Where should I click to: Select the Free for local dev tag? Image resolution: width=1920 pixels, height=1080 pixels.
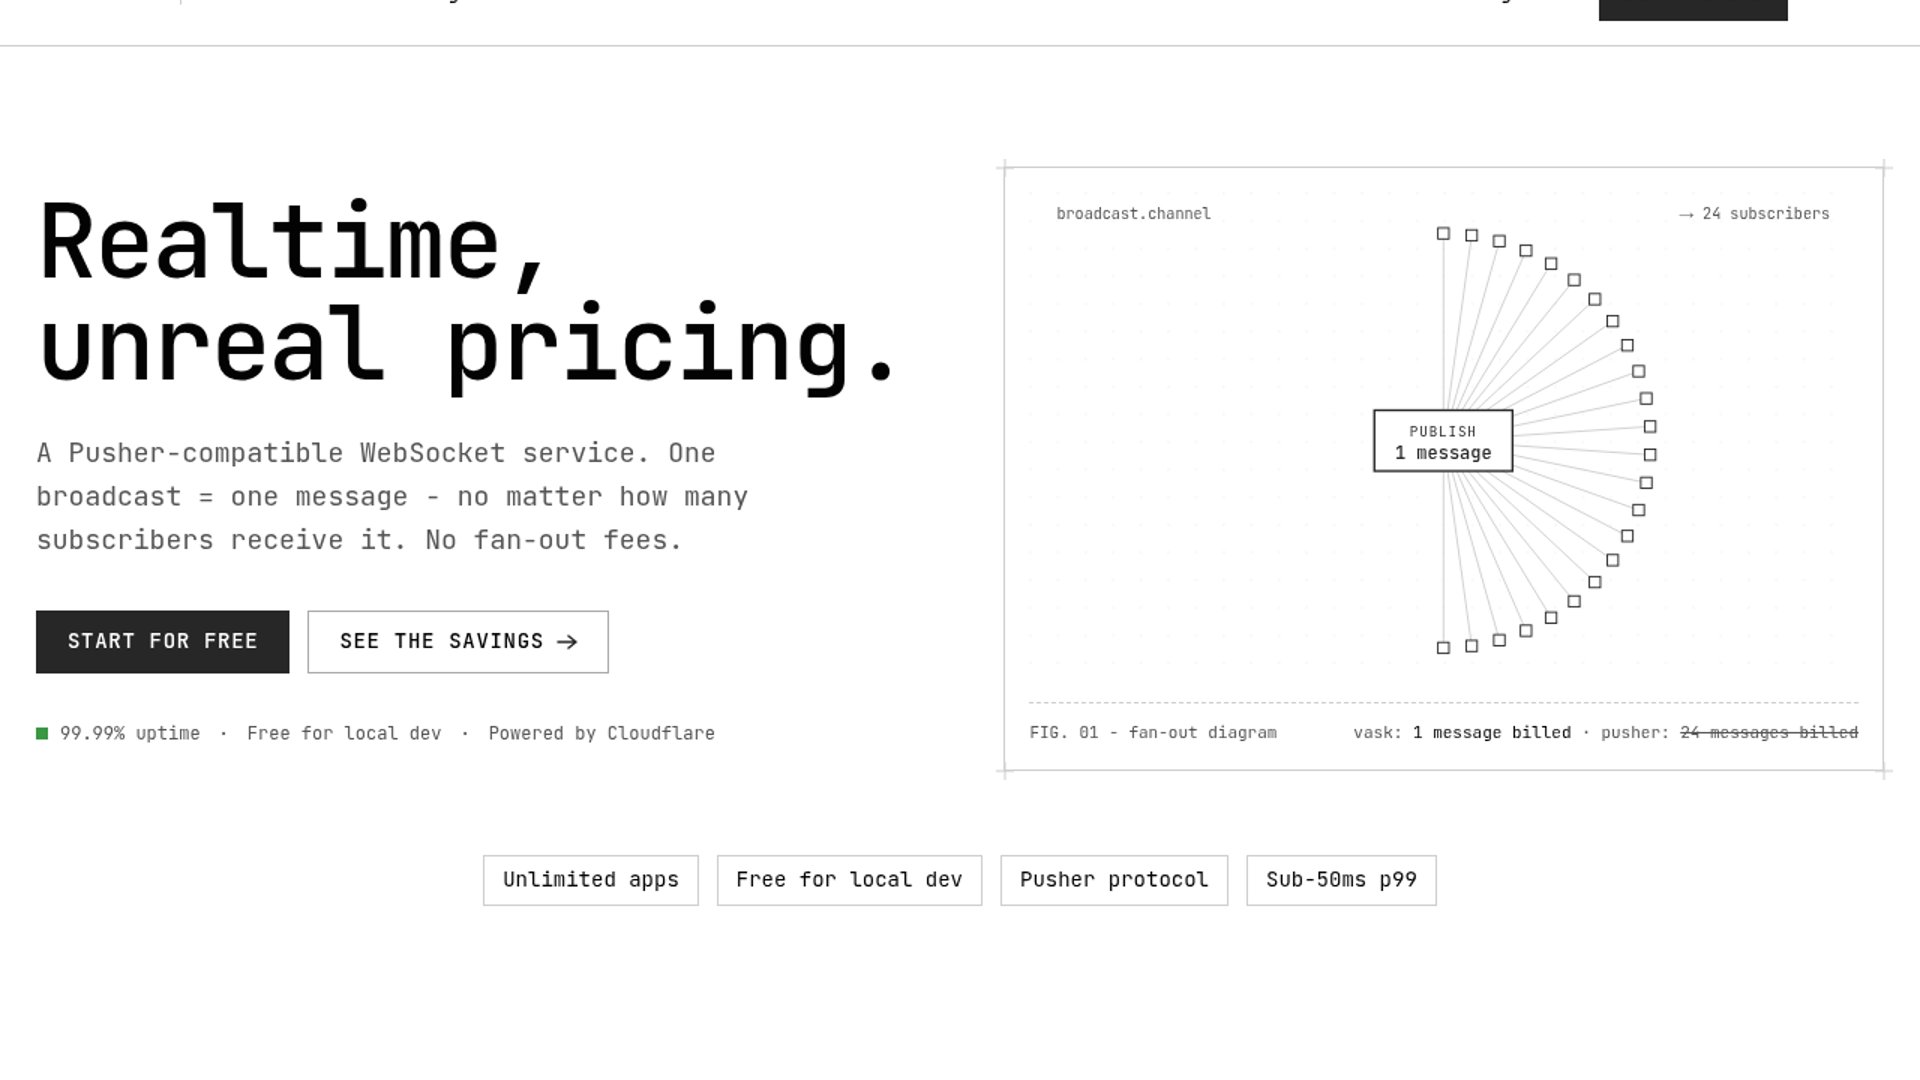coord(849,880)
